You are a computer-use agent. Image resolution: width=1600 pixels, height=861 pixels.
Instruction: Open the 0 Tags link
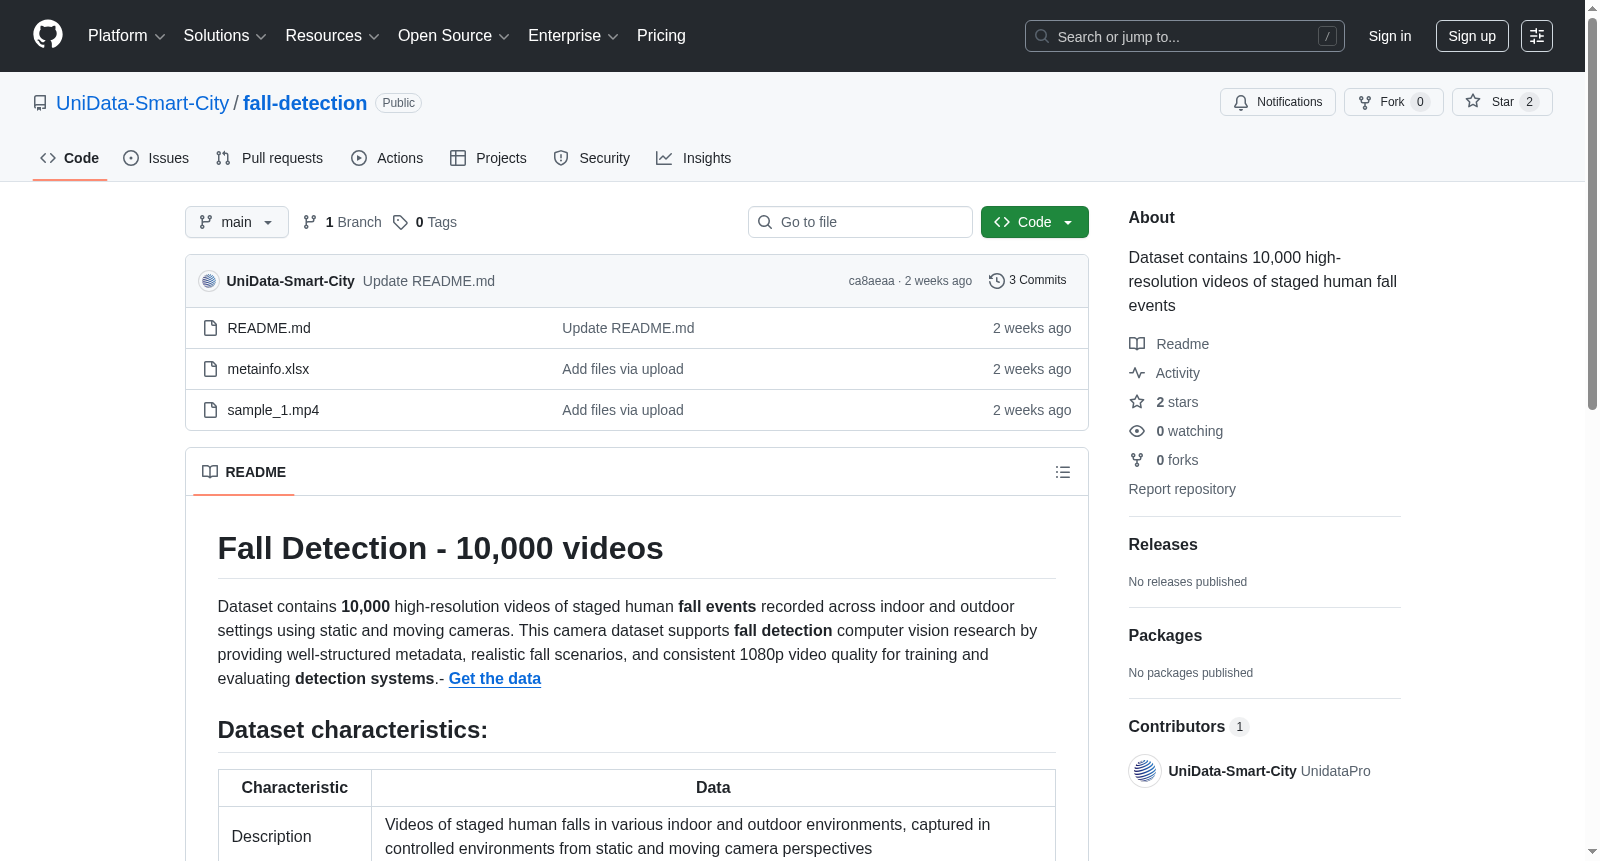click(x=425, y=222)
